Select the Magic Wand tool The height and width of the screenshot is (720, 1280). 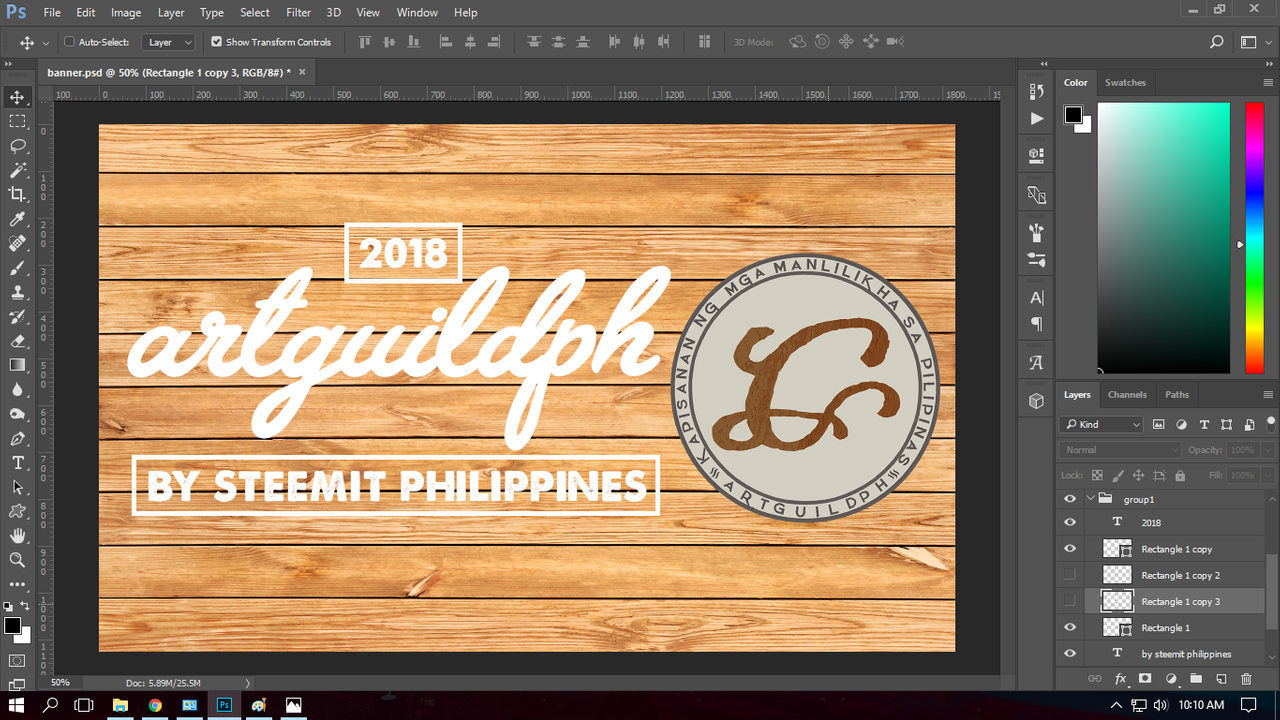pos(17,170)
